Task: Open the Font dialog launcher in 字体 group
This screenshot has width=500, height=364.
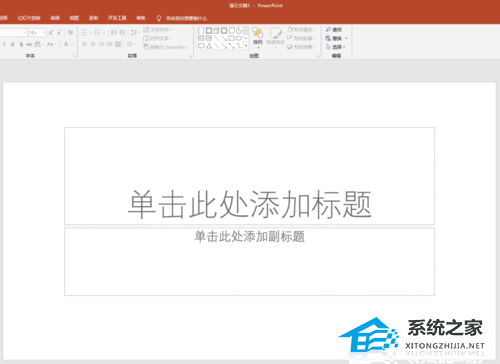Action: coord(74,56)
